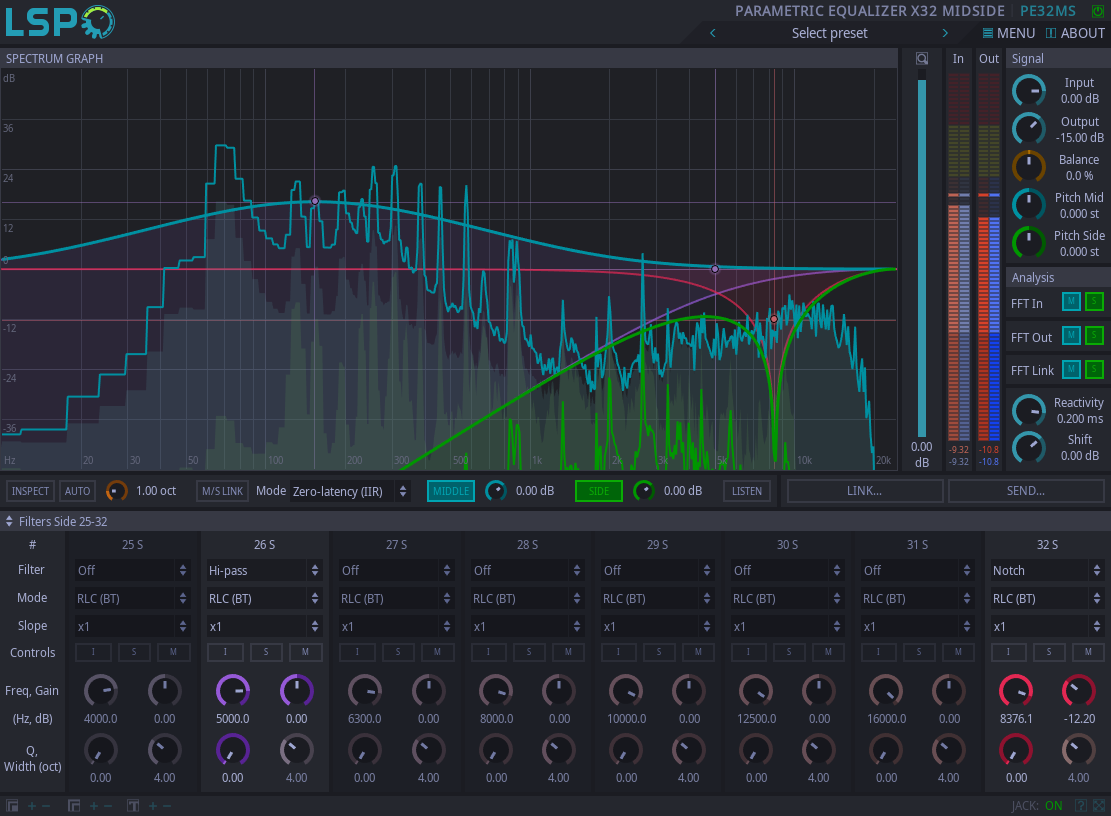The image size is (1111, 816).
Task: Click the Input gain knob
Action: 1028,91
